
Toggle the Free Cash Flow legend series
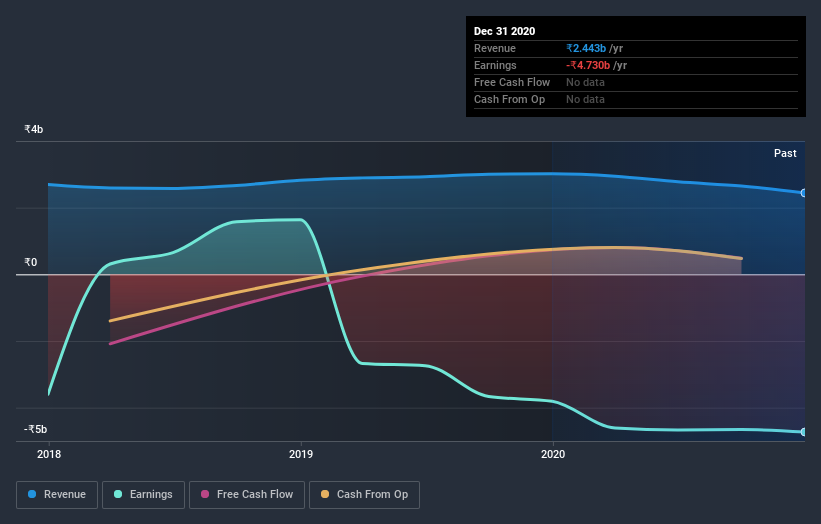coord(247,495)
